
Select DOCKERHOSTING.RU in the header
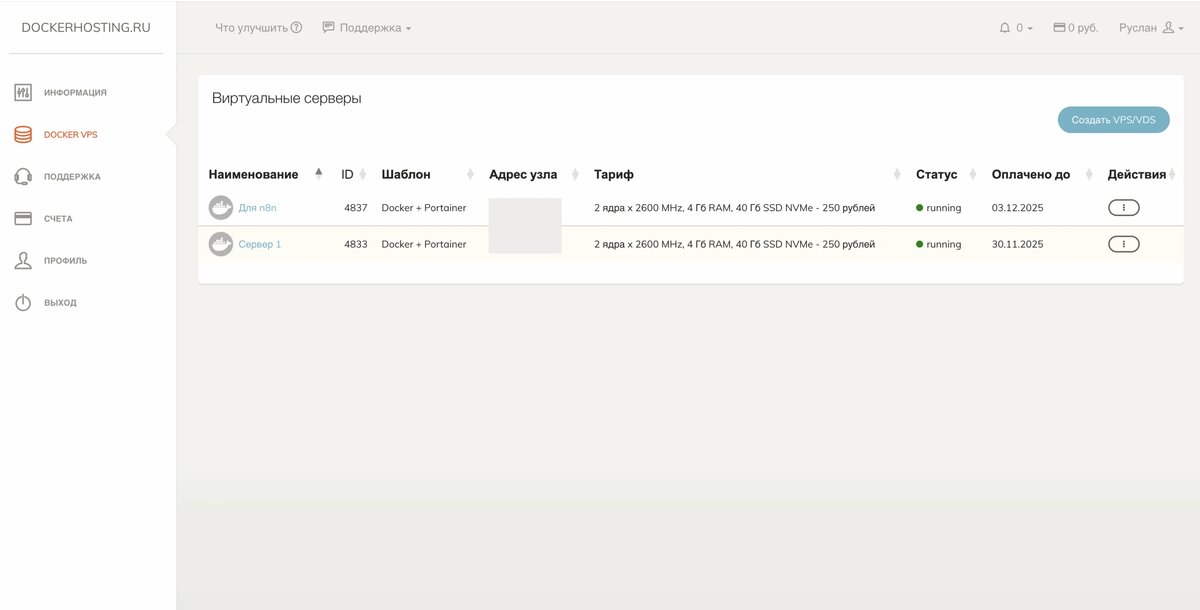[86, 29]
